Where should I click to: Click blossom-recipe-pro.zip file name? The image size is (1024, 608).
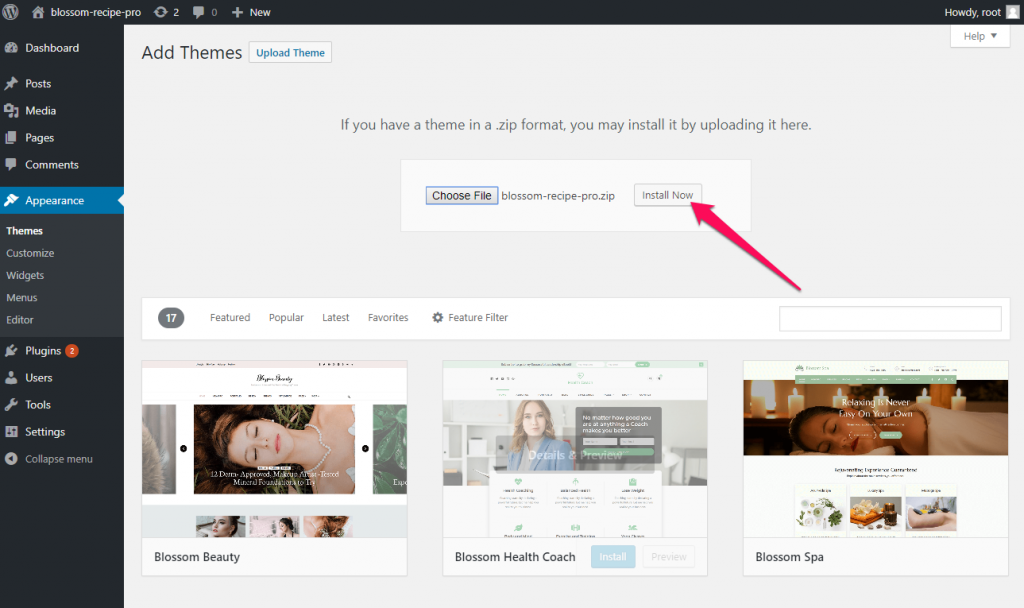pyautogui.click(x=558, y=196)
